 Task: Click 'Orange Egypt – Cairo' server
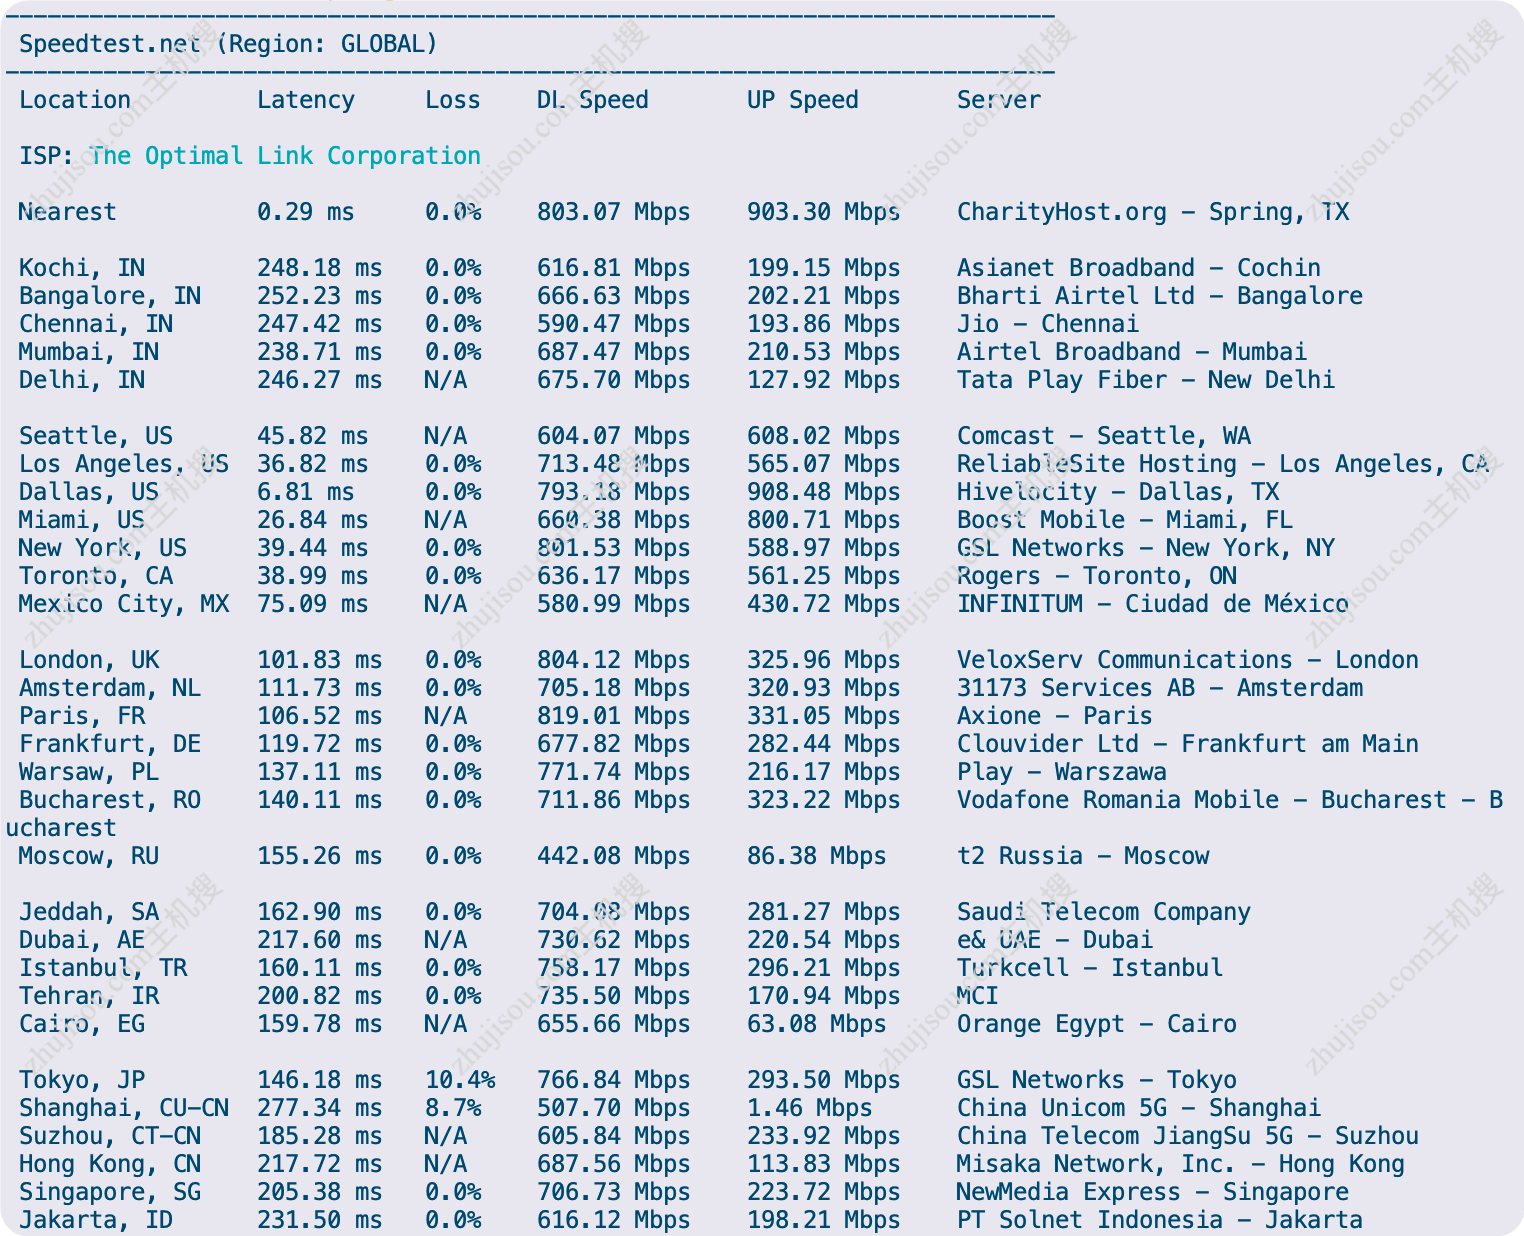[1097, 1024]
